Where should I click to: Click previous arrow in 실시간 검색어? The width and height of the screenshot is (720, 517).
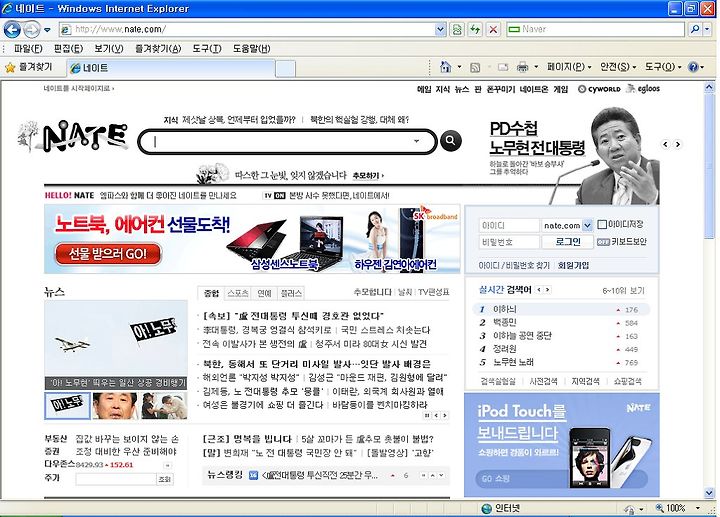(x=539, y=290)
